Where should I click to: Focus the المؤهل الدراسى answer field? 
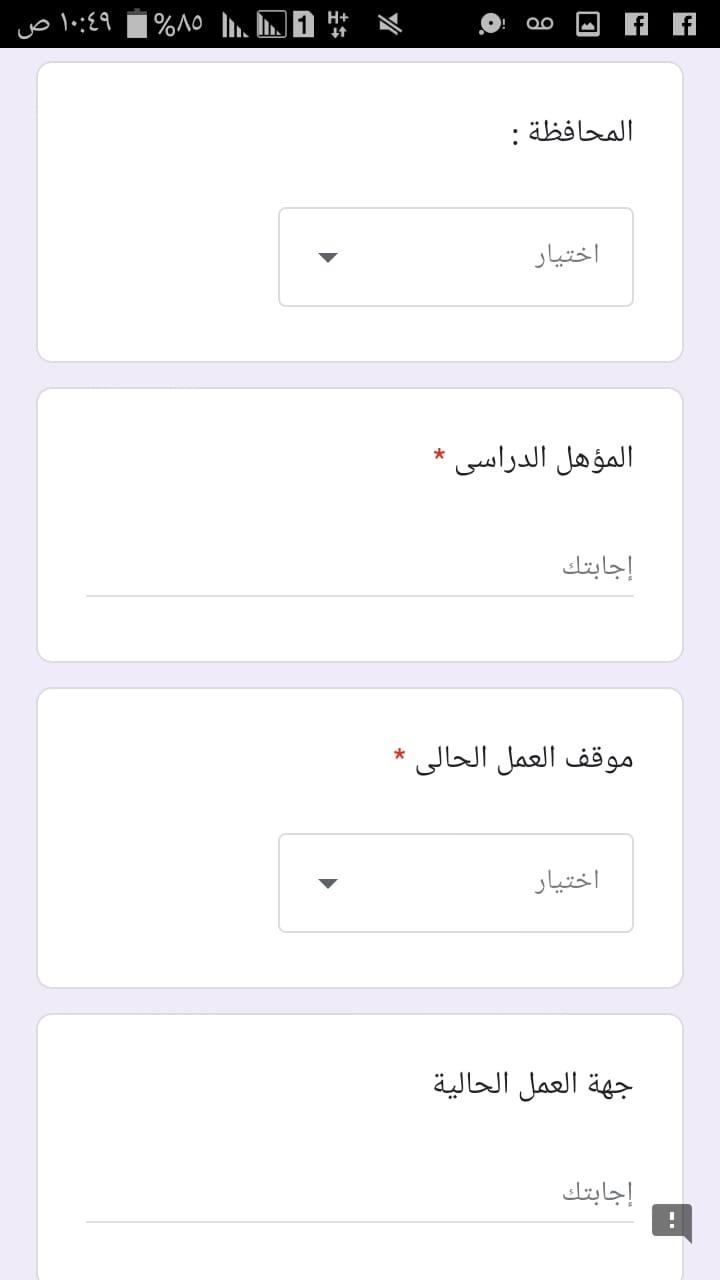tap(360, 569)
